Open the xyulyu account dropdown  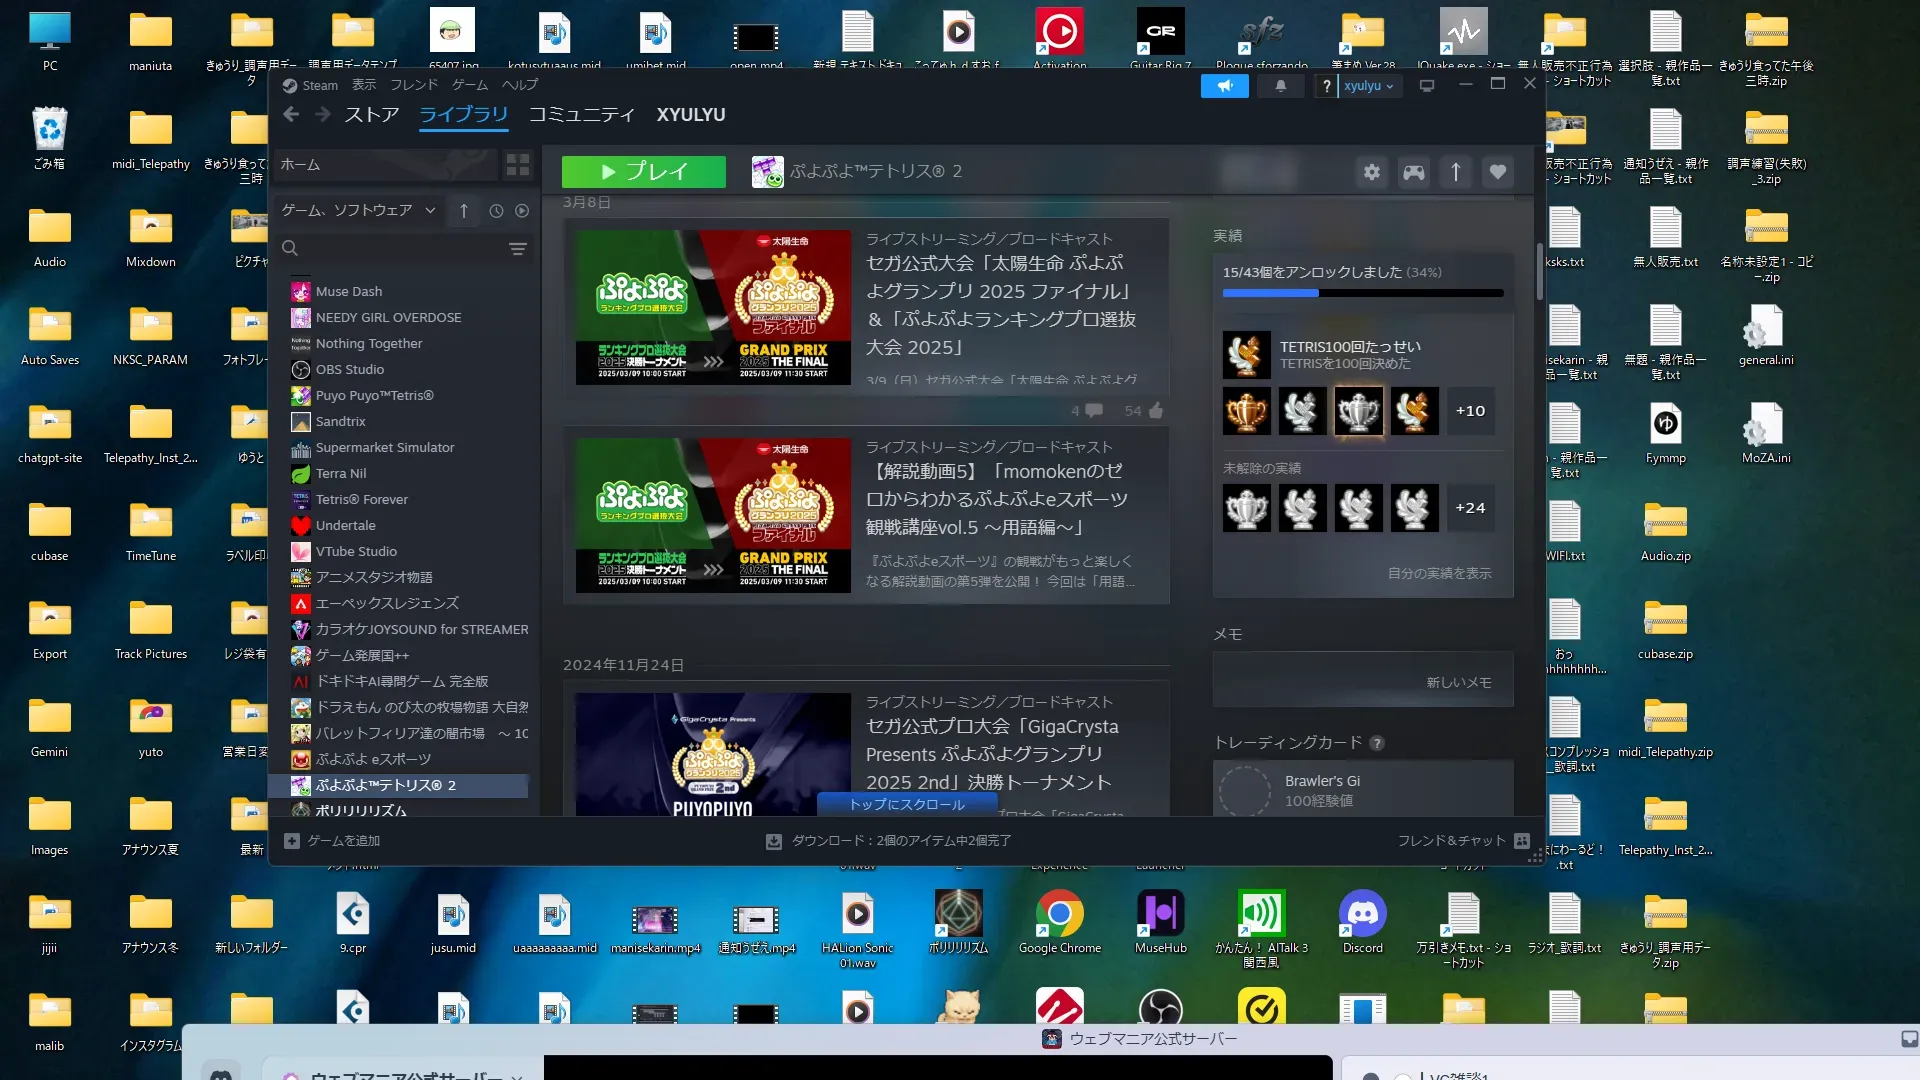click(x=1369, y=86)
